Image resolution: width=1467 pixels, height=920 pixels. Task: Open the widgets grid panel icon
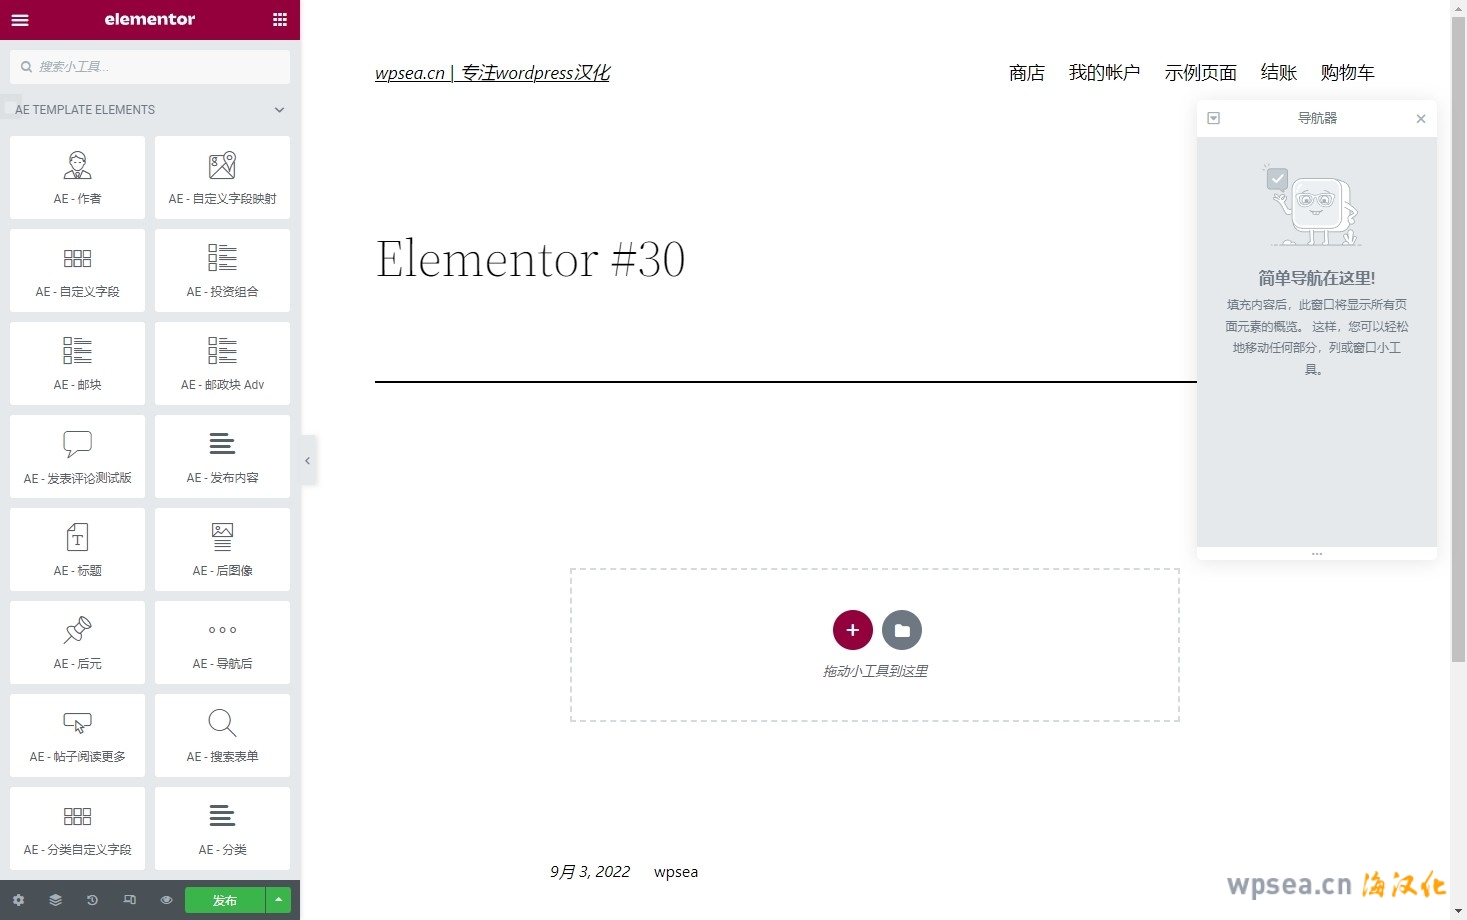tap(280, 20)
